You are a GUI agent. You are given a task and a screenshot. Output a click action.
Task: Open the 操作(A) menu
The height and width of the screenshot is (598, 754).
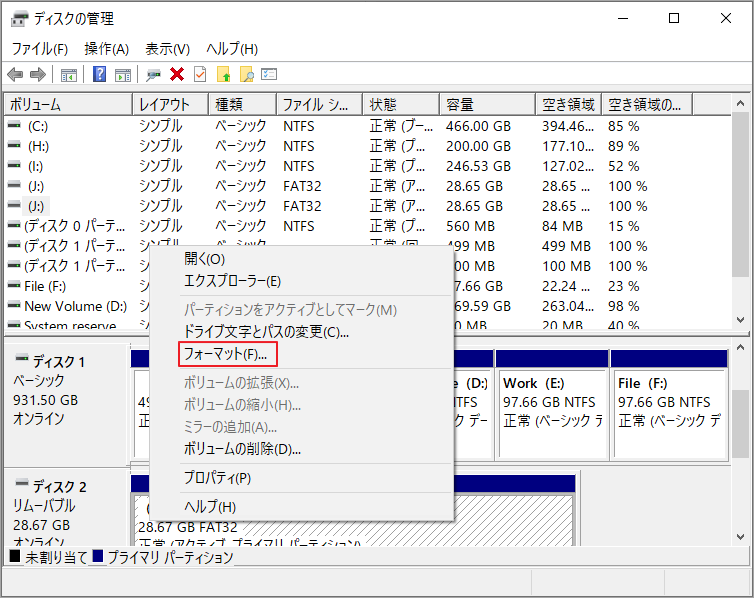(107, 49)
